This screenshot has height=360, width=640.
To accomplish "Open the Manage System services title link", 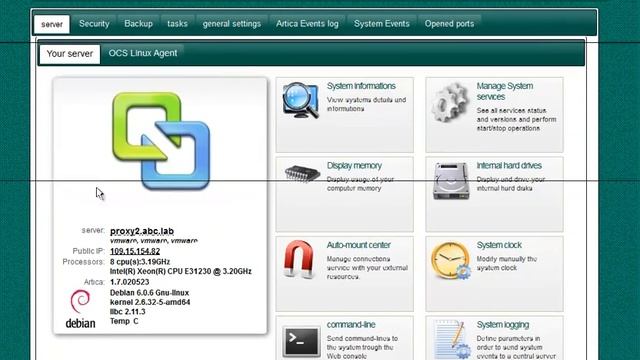I will tap(505, 91).
